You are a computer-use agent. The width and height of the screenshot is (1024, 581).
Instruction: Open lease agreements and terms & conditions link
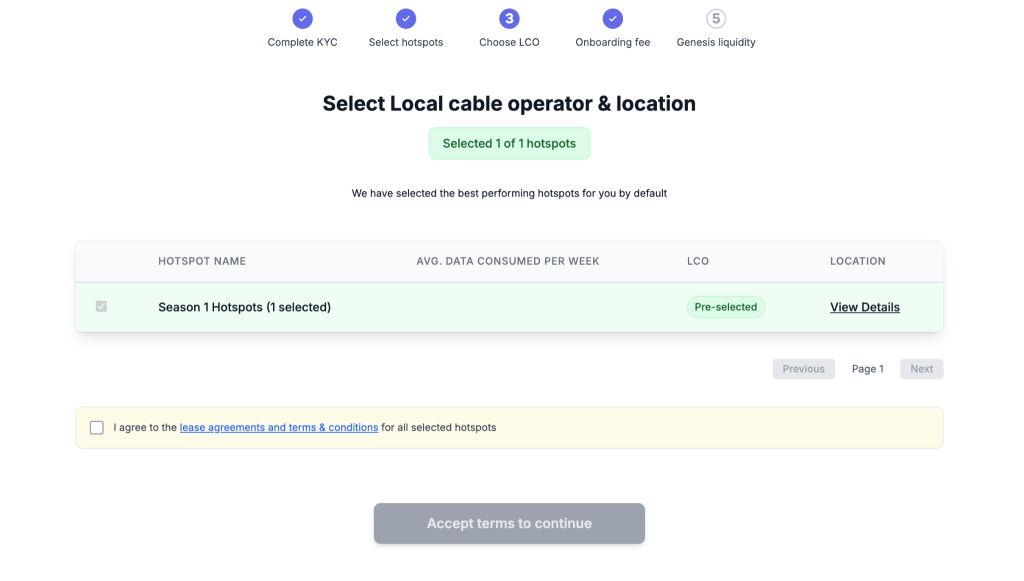pos(279,428)
